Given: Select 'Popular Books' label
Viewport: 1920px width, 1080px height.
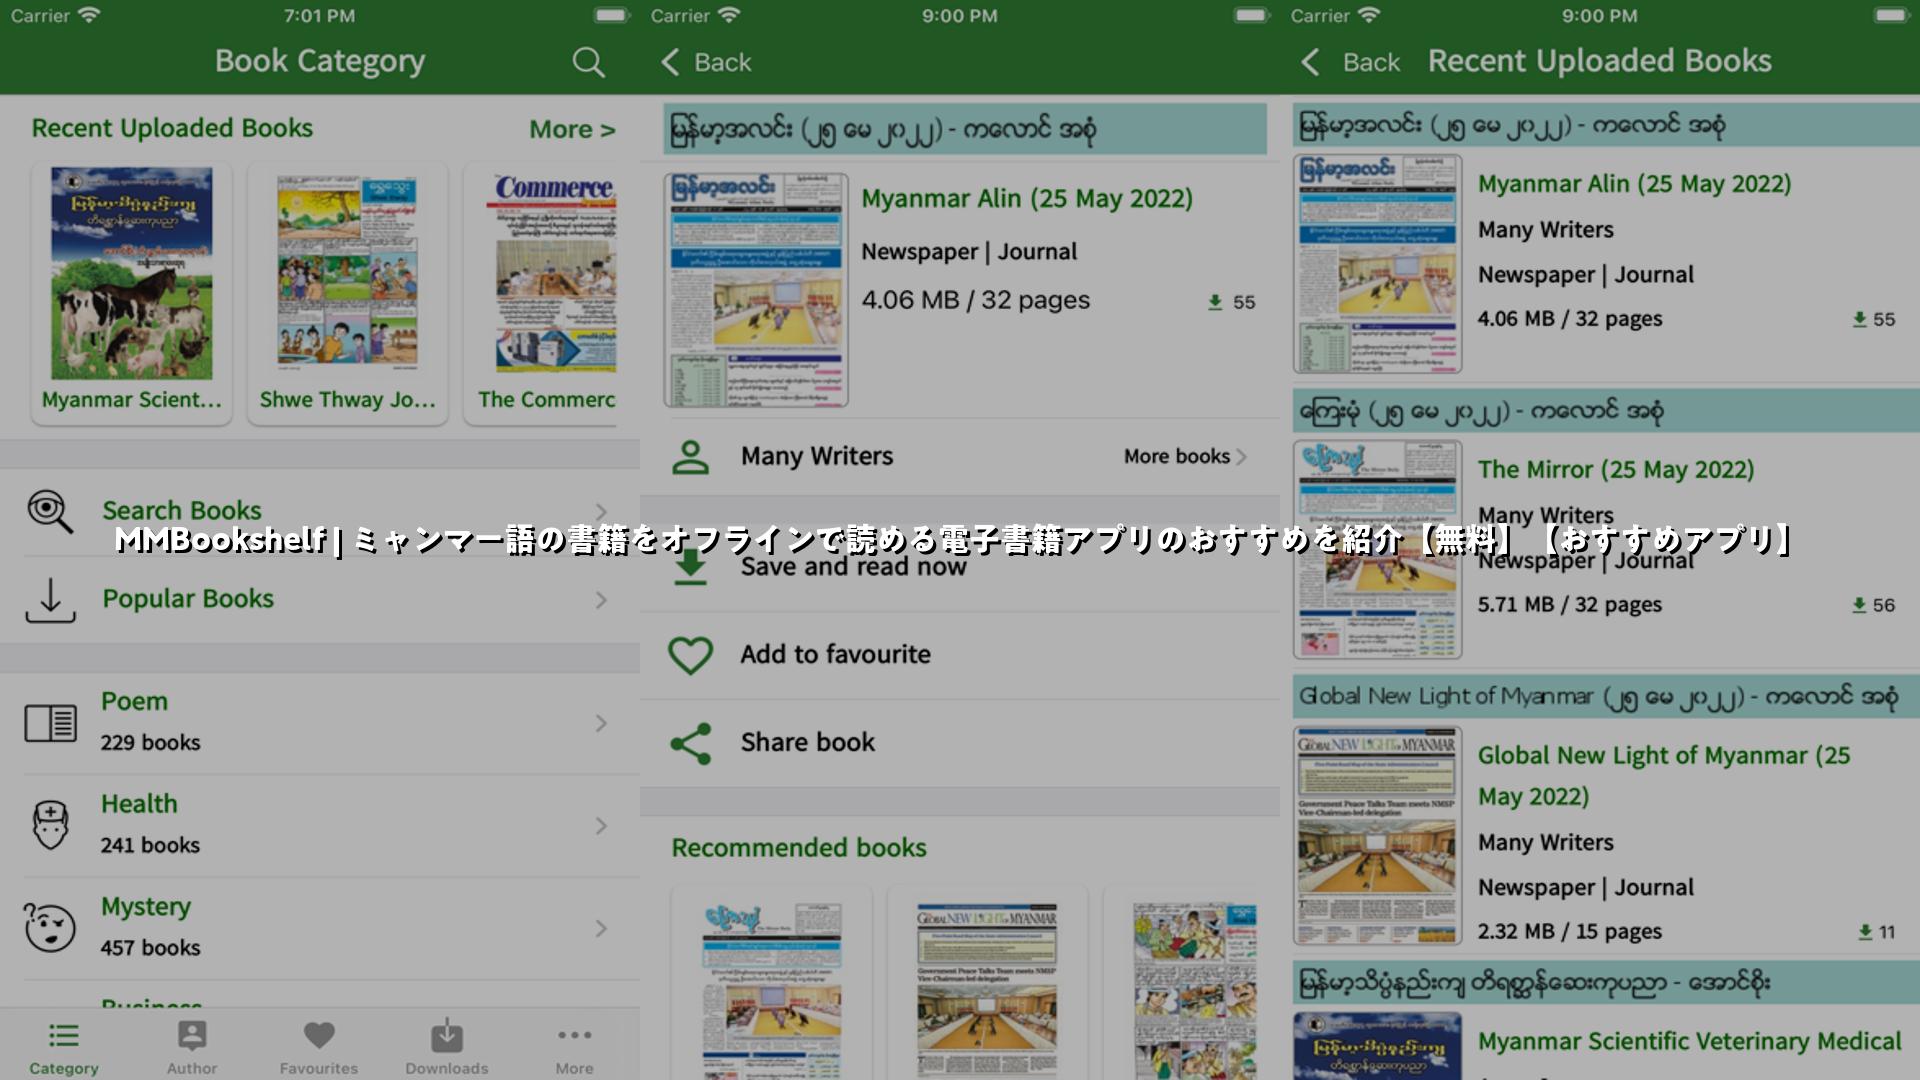Looking at the screenshot, I should (x=188, y=599).
